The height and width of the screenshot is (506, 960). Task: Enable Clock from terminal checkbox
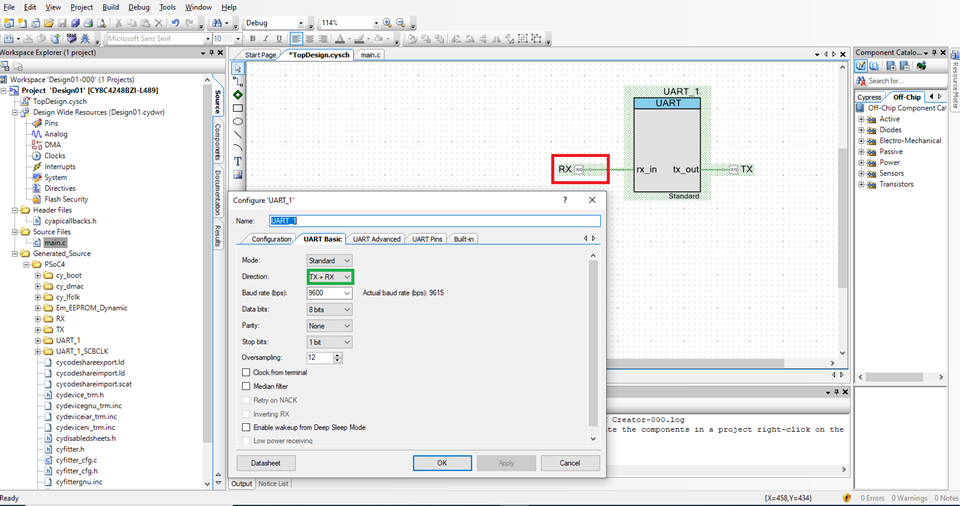(246, 372)
